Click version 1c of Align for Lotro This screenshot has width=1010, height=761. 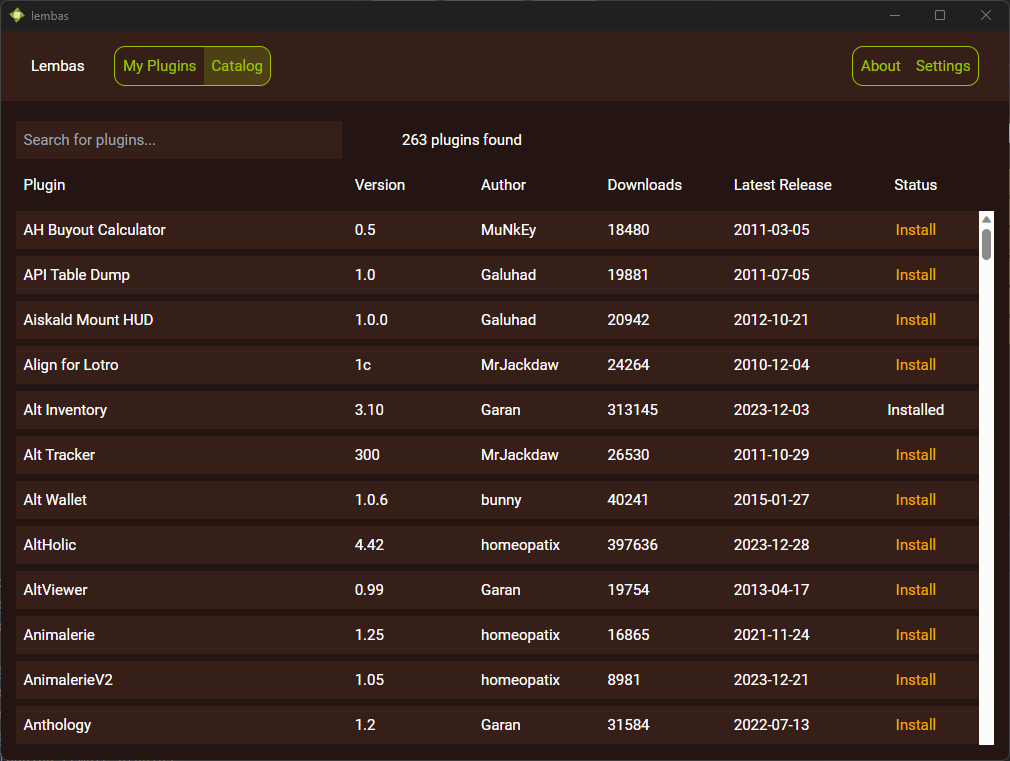click(363, 365)
